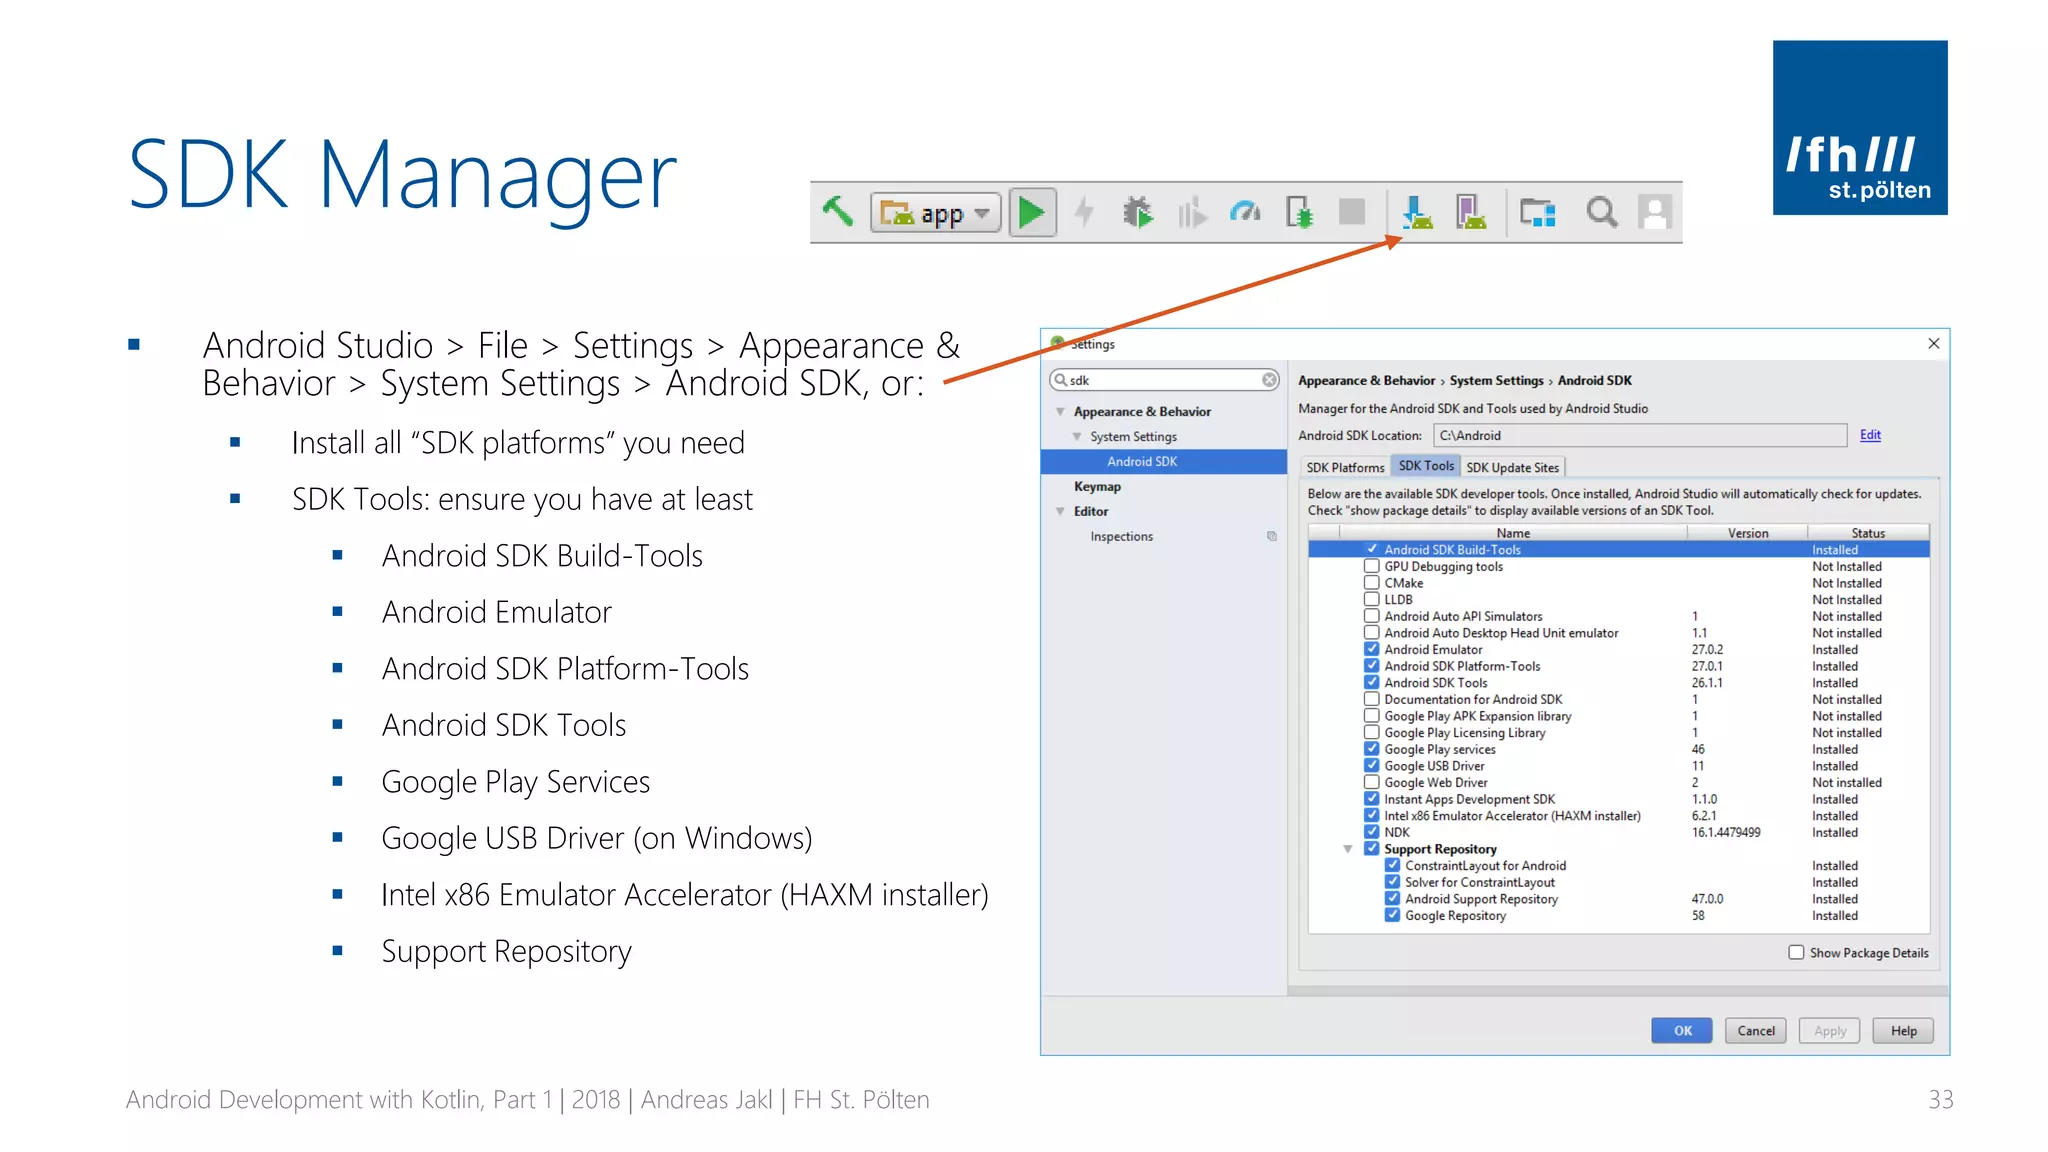Open the Project Structure icon
The image size is (2048, 1152).
pos(1537,212)
